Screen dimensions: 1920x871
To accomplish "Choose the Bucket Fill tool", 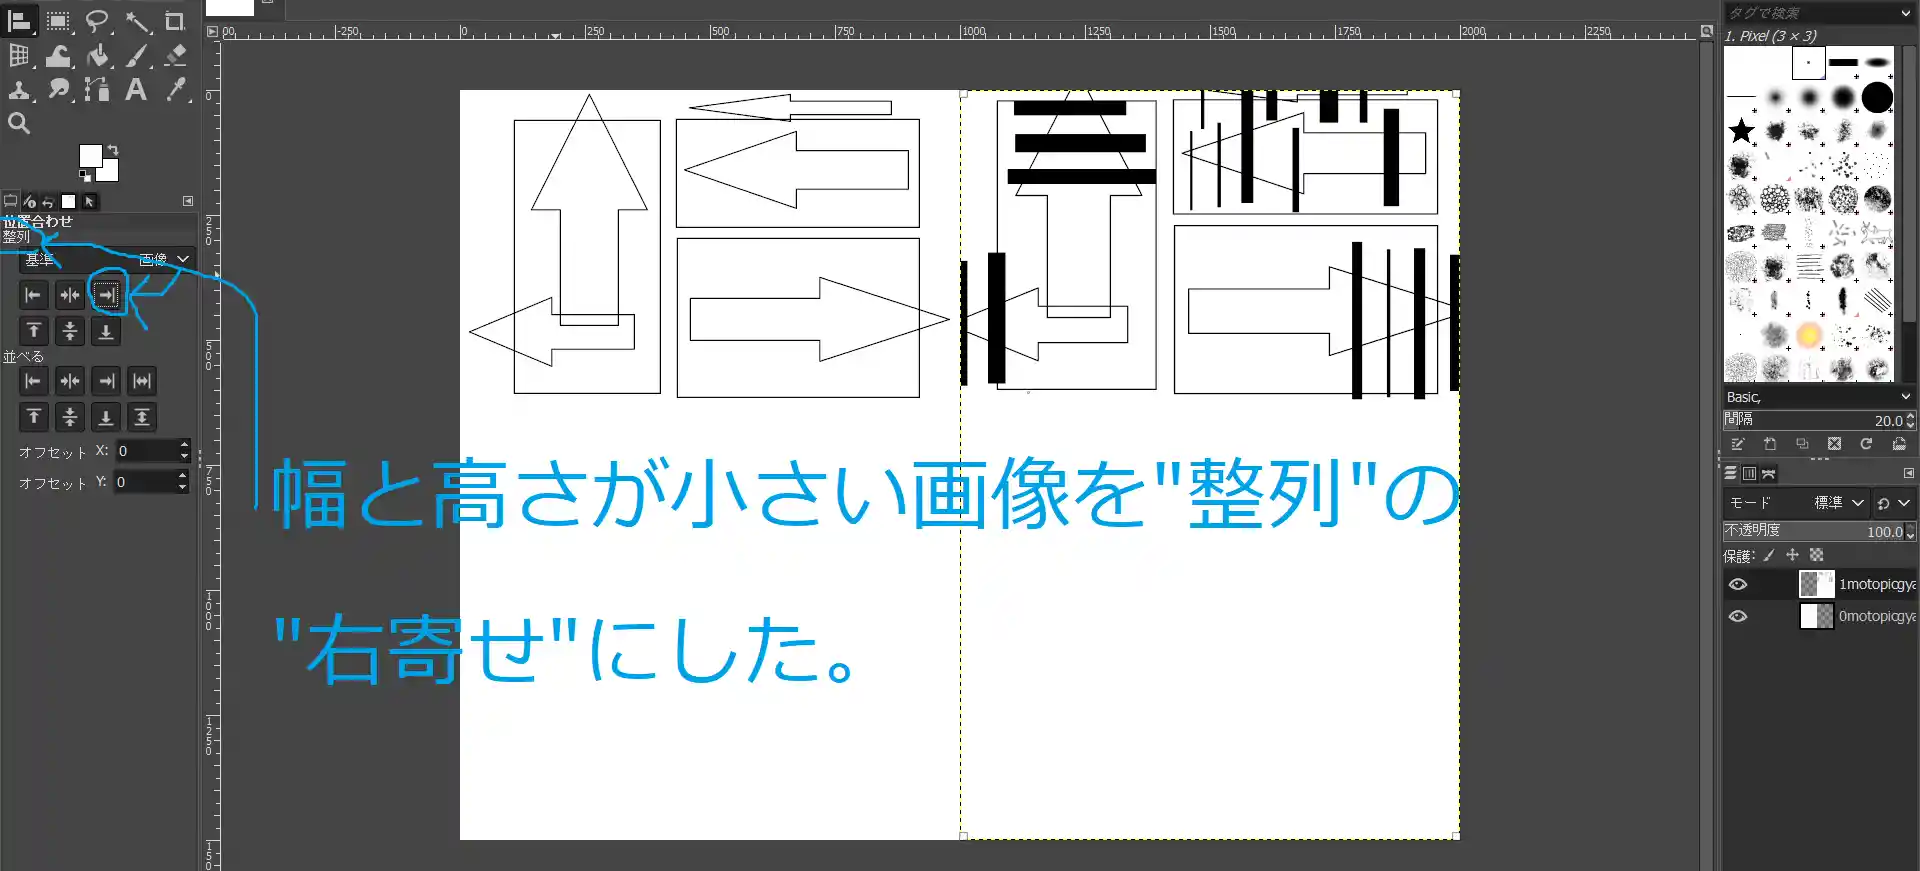I will click(98, 56).
